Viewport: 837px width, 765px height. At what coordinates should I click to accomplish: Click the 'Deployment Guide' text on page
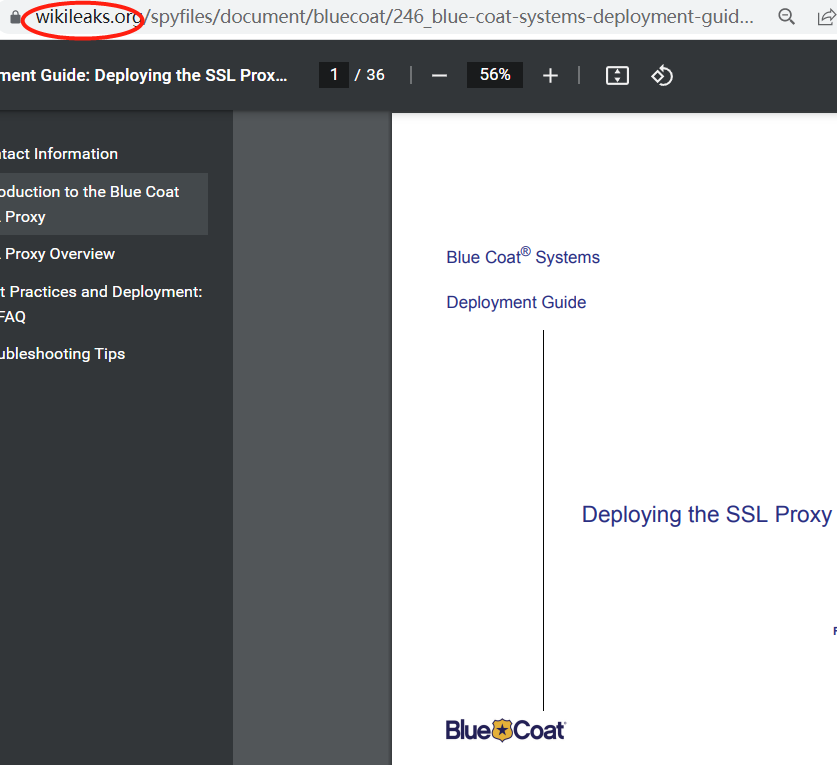(x=516, y=302)
